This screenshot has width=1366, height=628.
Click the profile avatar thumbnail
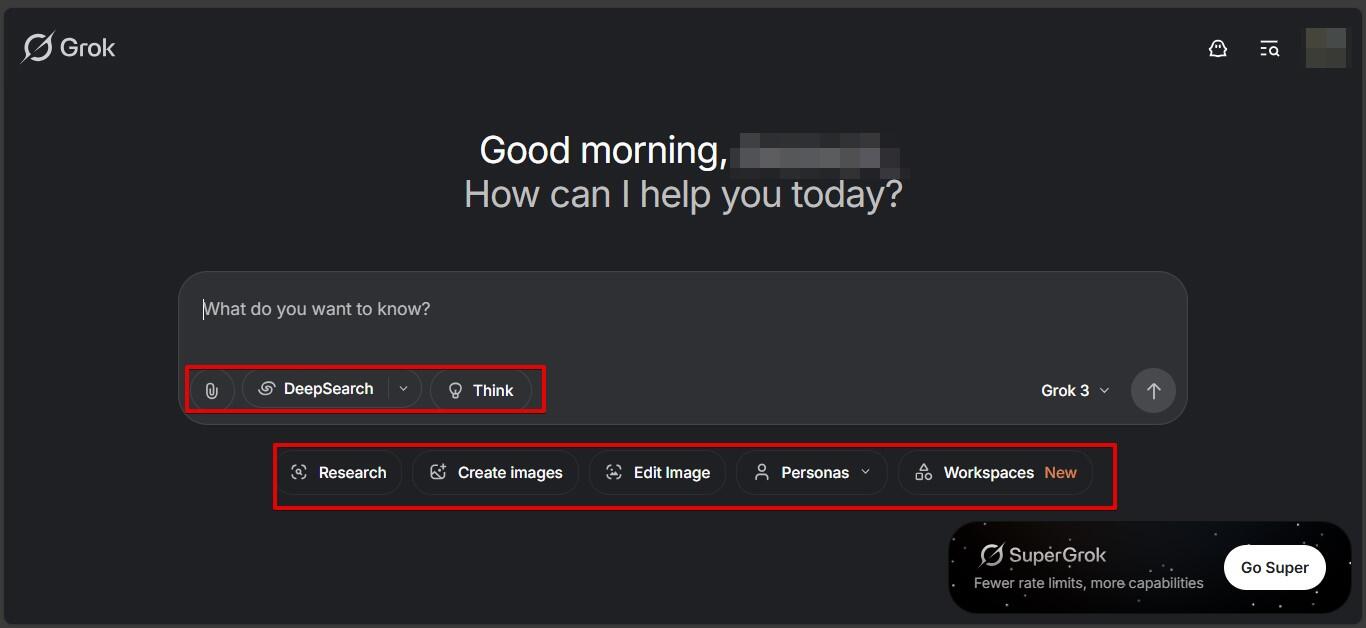1325,48
